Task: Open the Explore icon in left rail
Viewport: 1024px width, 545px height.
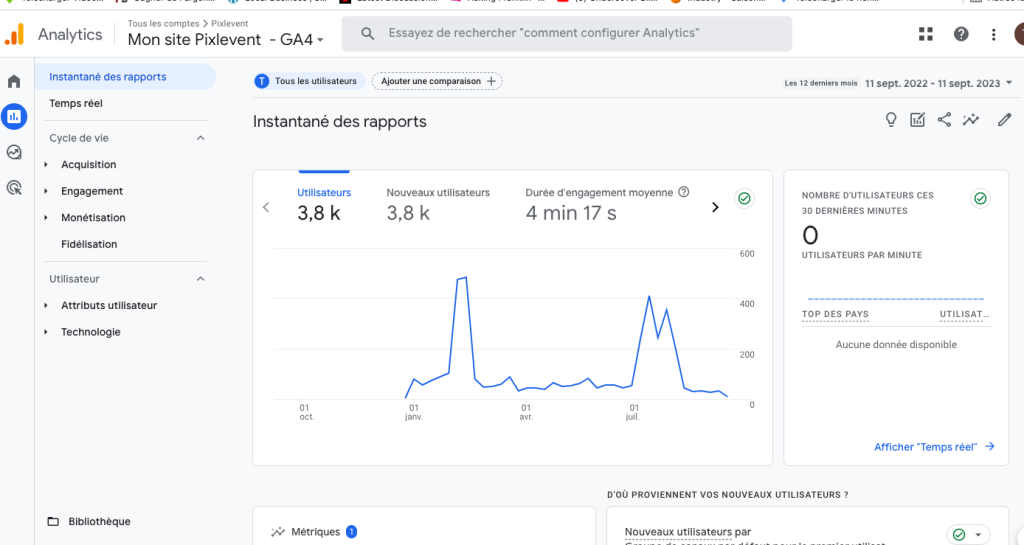Action: point(14,152)
